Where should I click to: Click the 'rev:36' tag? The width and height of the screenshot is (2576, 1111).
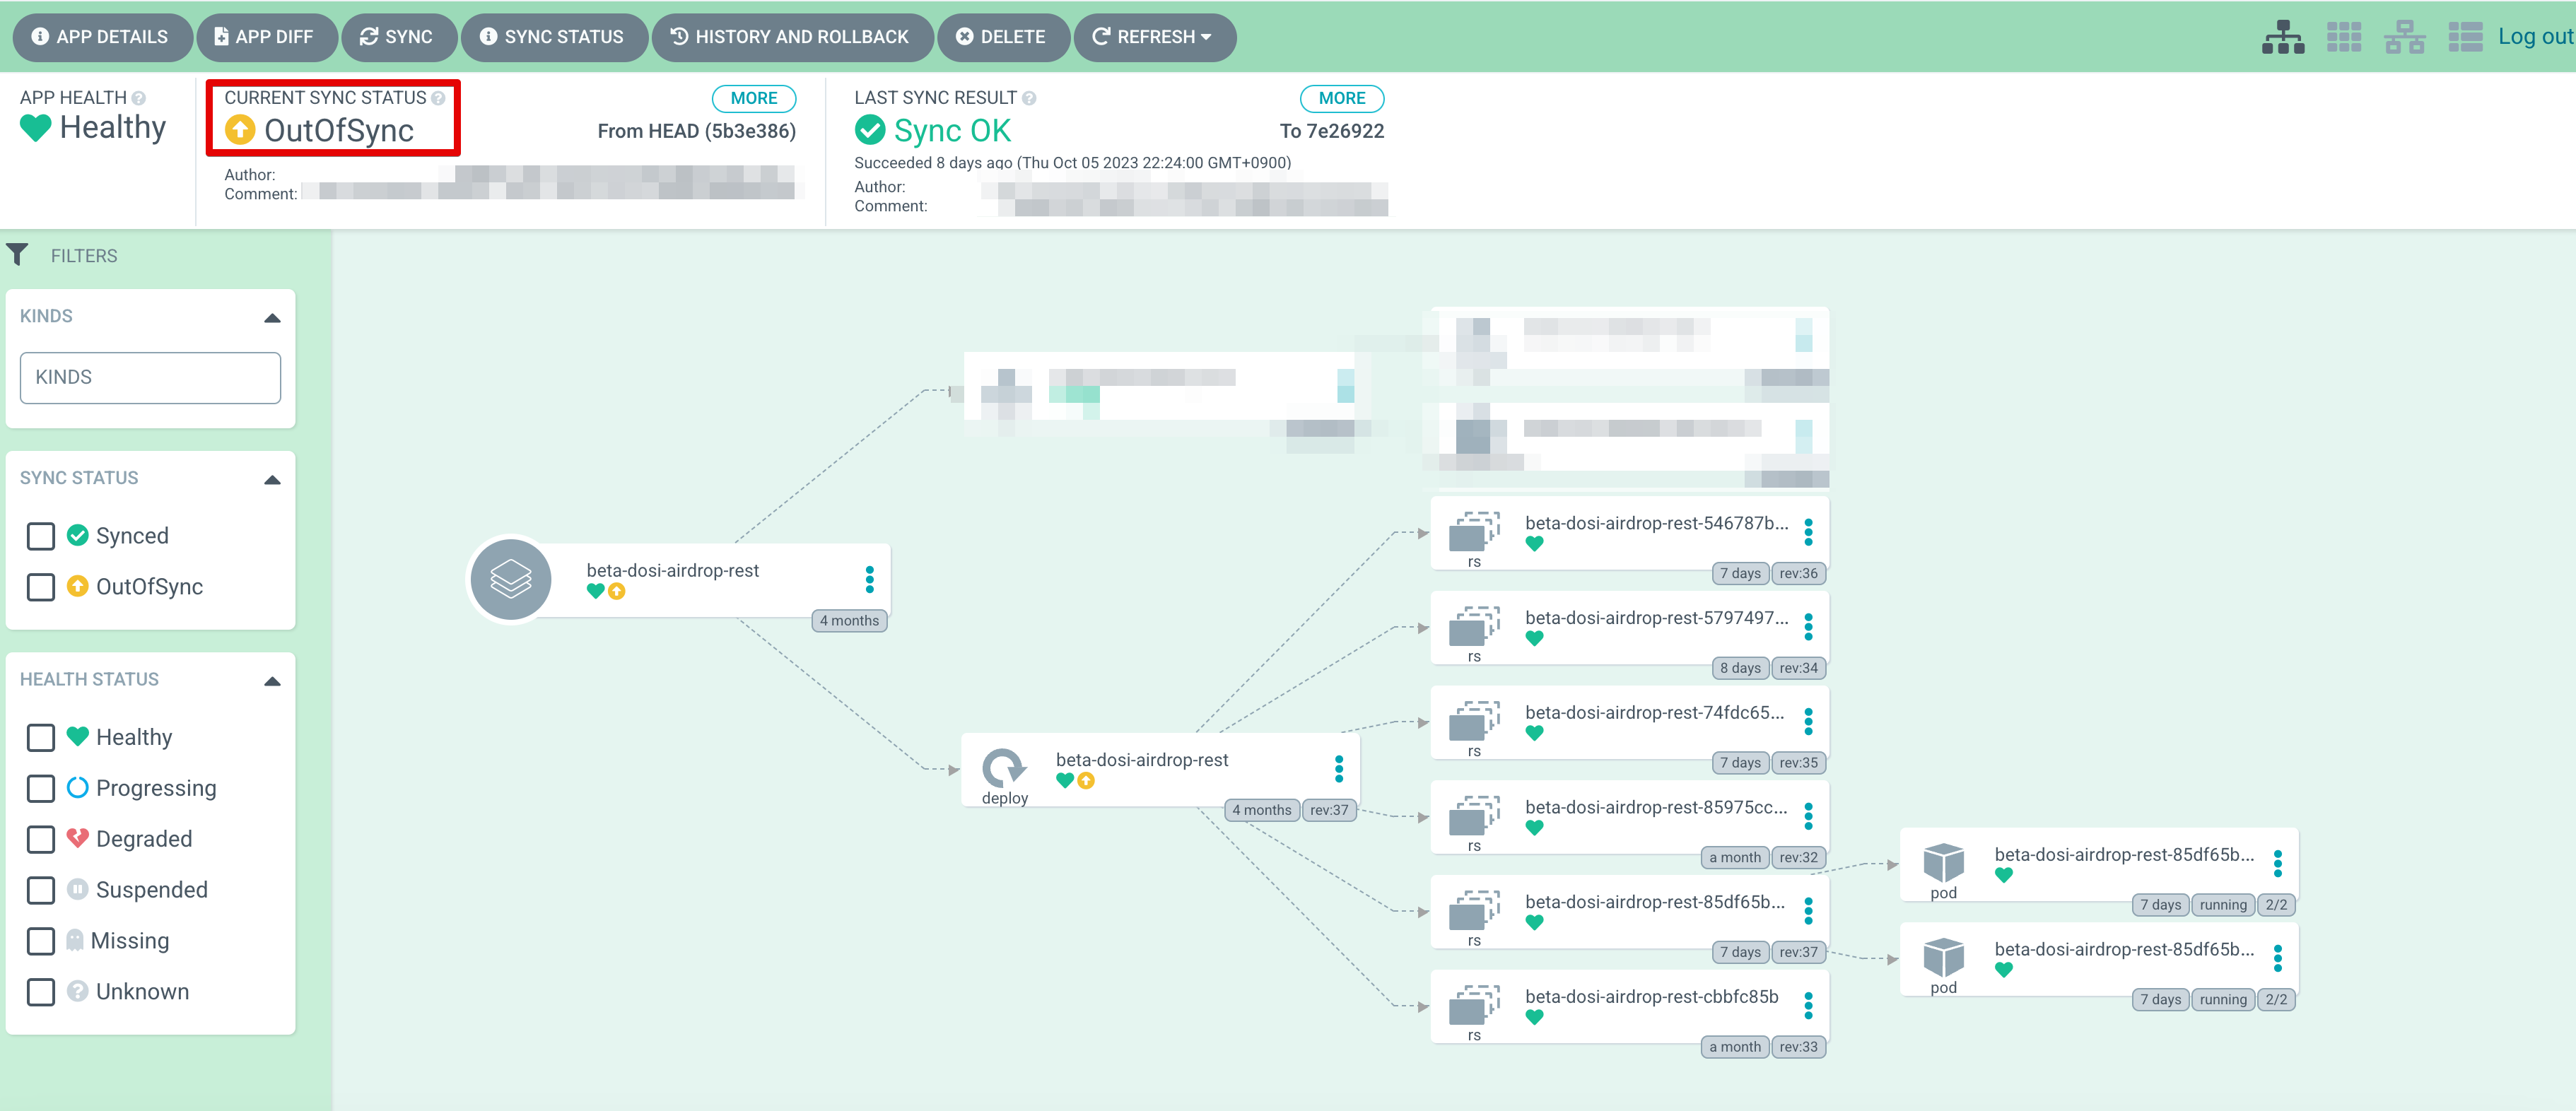pyautogui.click(x=1798, y=574)
